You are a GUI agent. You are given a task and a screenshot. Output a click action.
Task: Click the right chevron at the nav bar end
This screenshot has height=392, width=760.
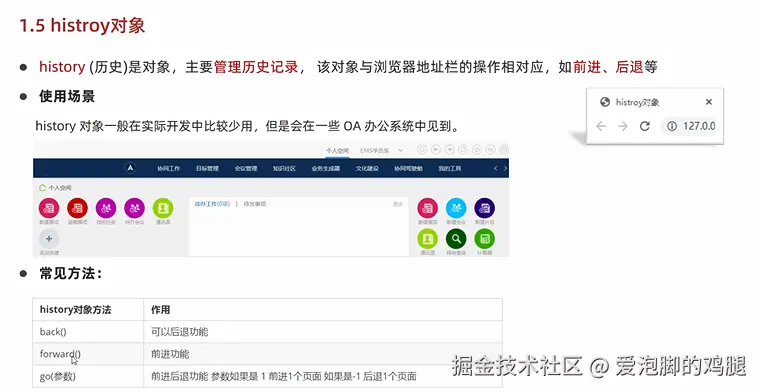pos(505,168)
